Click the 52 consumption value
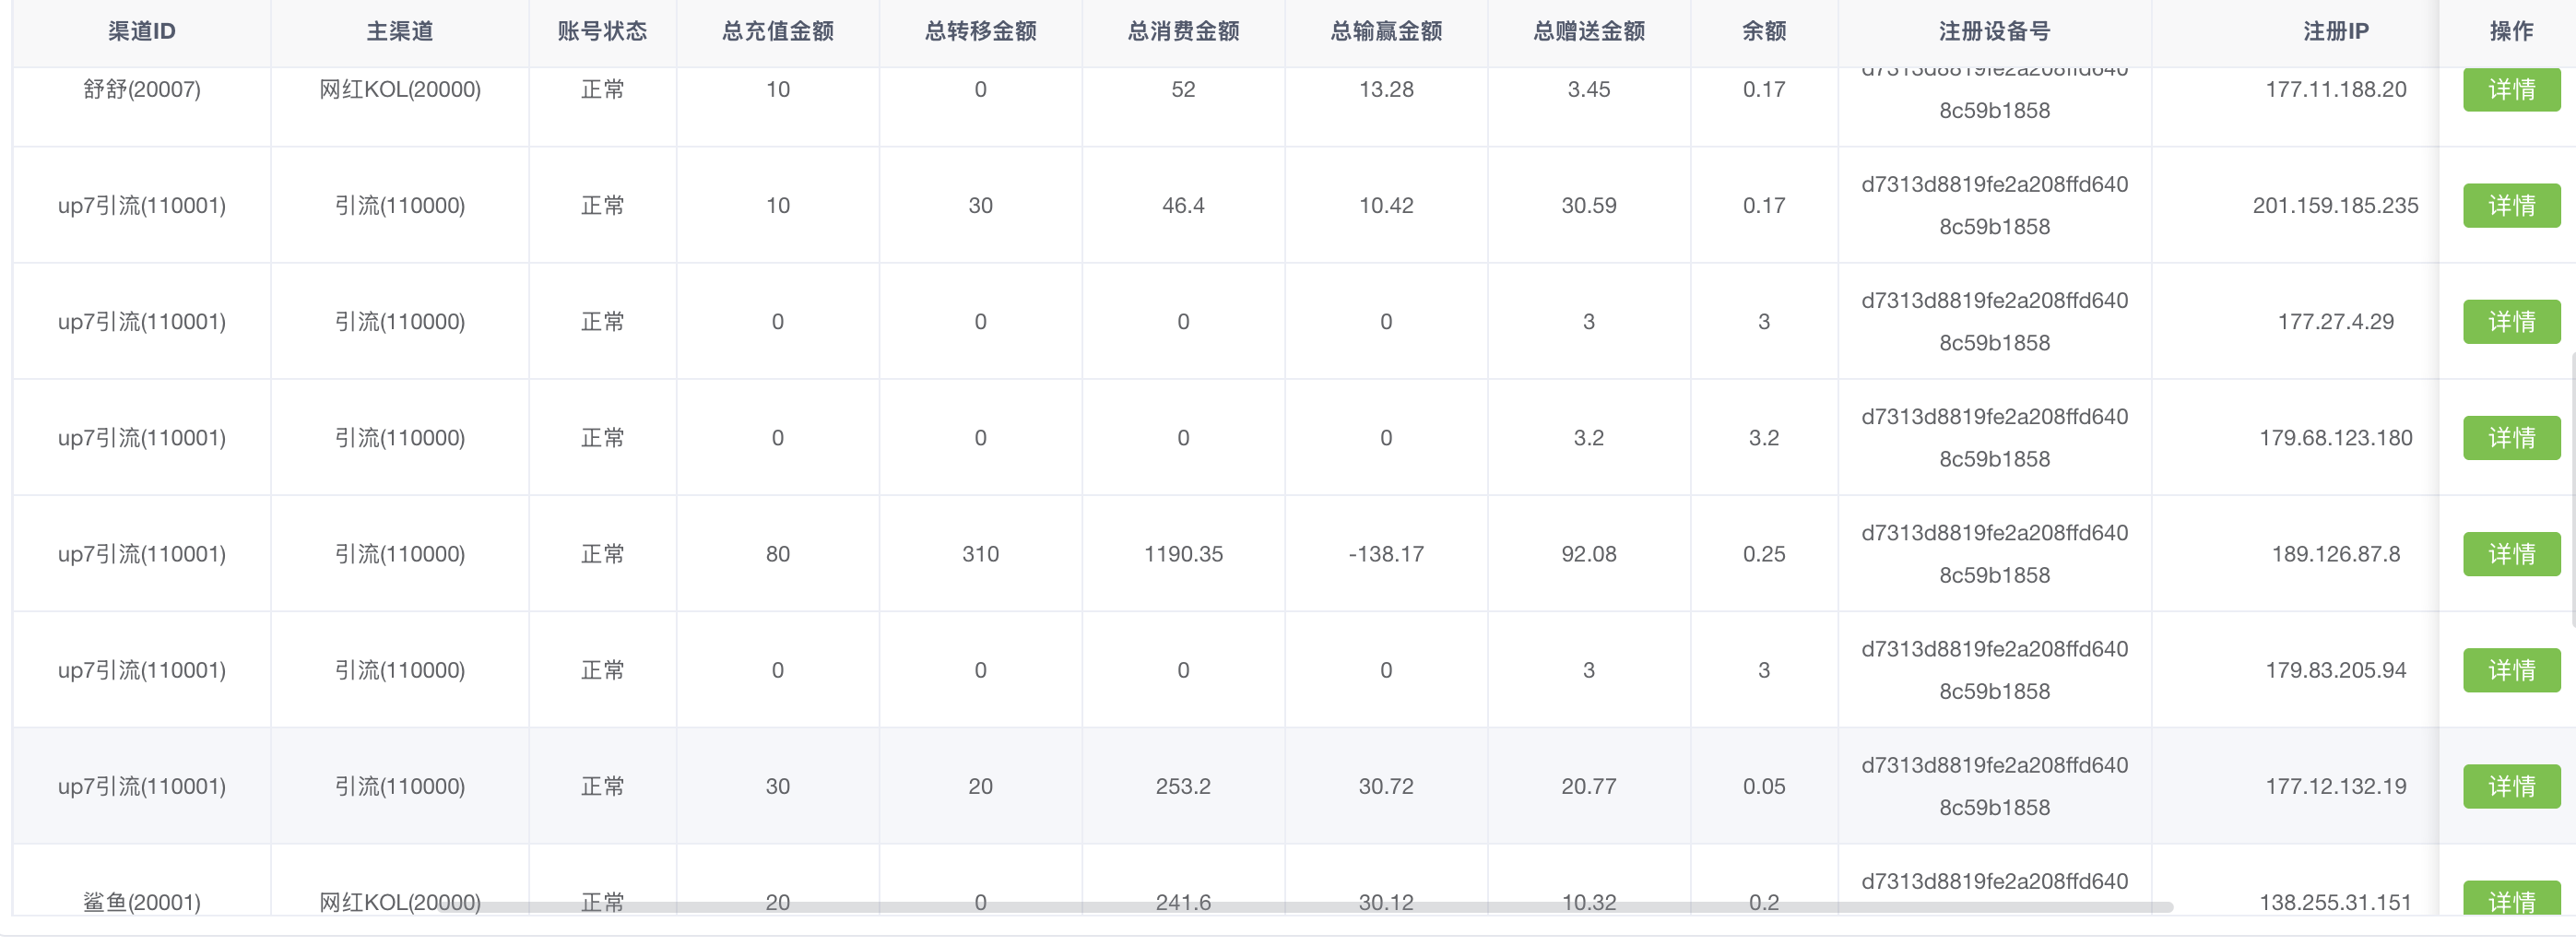The image size is (2576, 946). [x=1183, y=89]
